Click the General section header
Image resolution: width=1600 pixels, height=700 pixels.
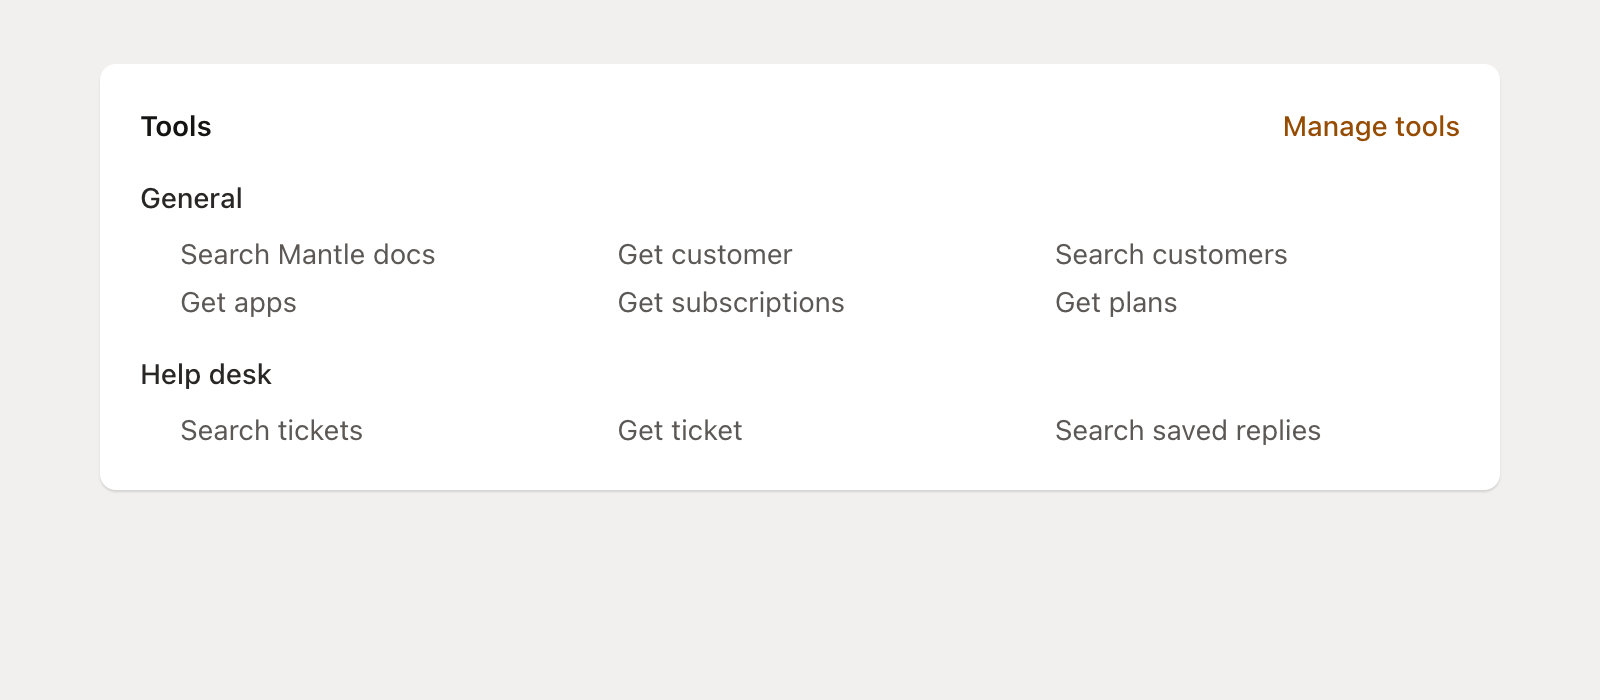click(191, 199)
